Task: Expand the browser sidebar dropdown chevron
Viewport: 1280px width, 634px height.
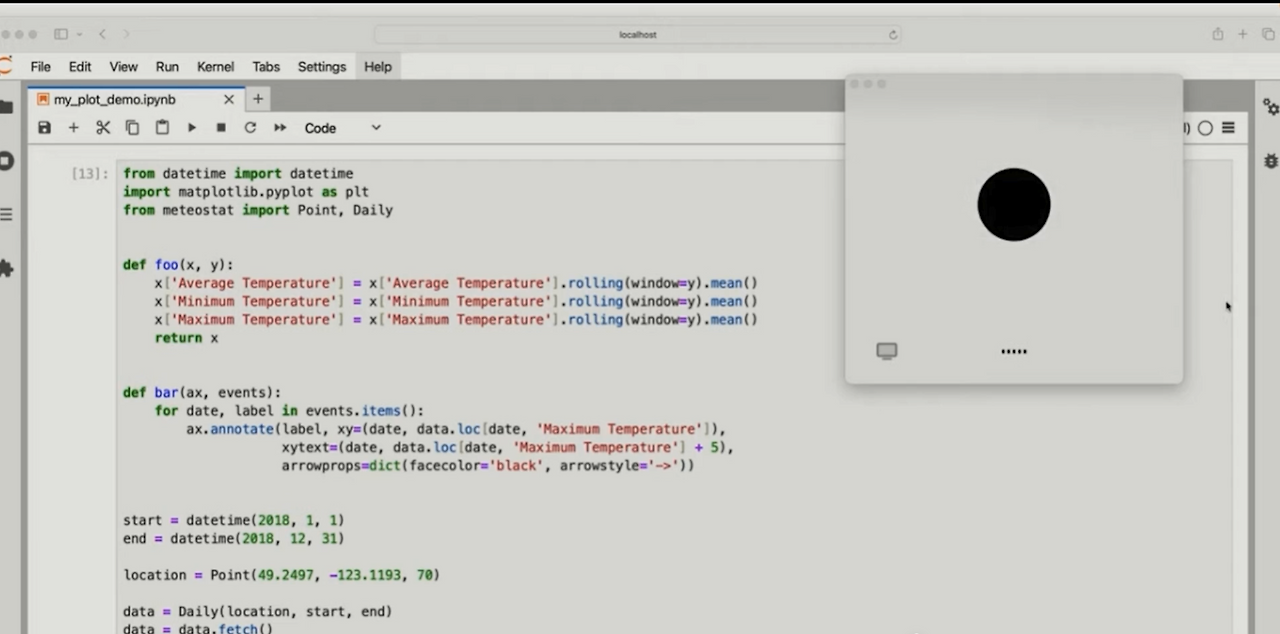Action: point(79,34)
